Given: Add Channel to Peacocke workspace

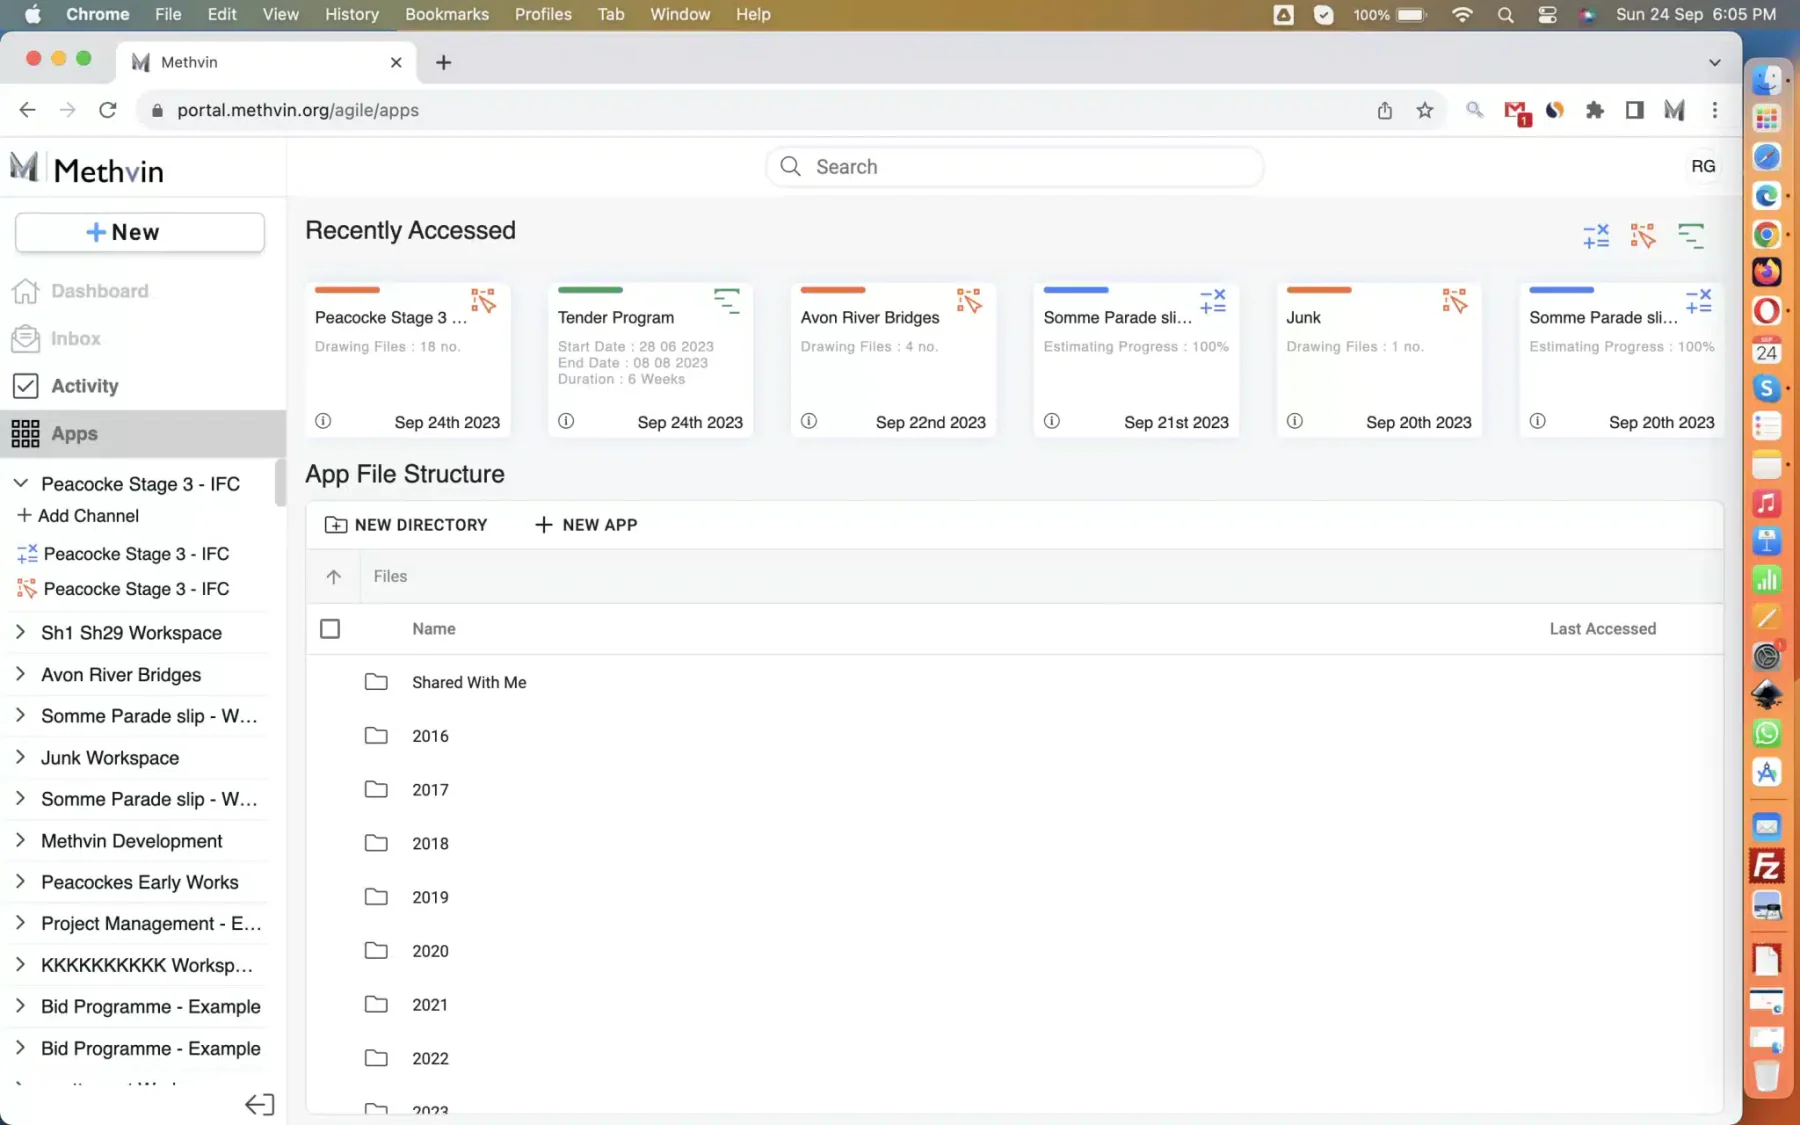Looking at the screenshot, I should coord(78,516).
